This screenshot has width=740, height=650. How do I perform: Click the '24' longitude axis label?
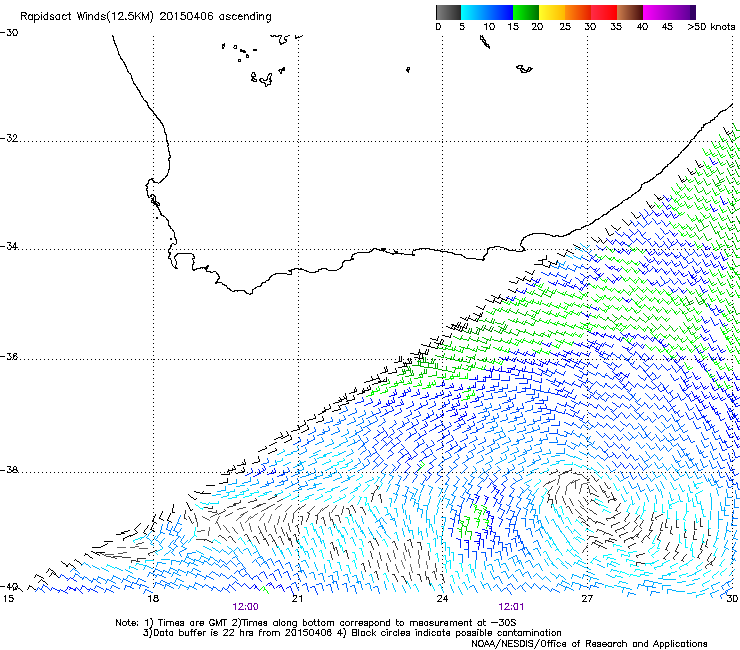coord(442,599)
